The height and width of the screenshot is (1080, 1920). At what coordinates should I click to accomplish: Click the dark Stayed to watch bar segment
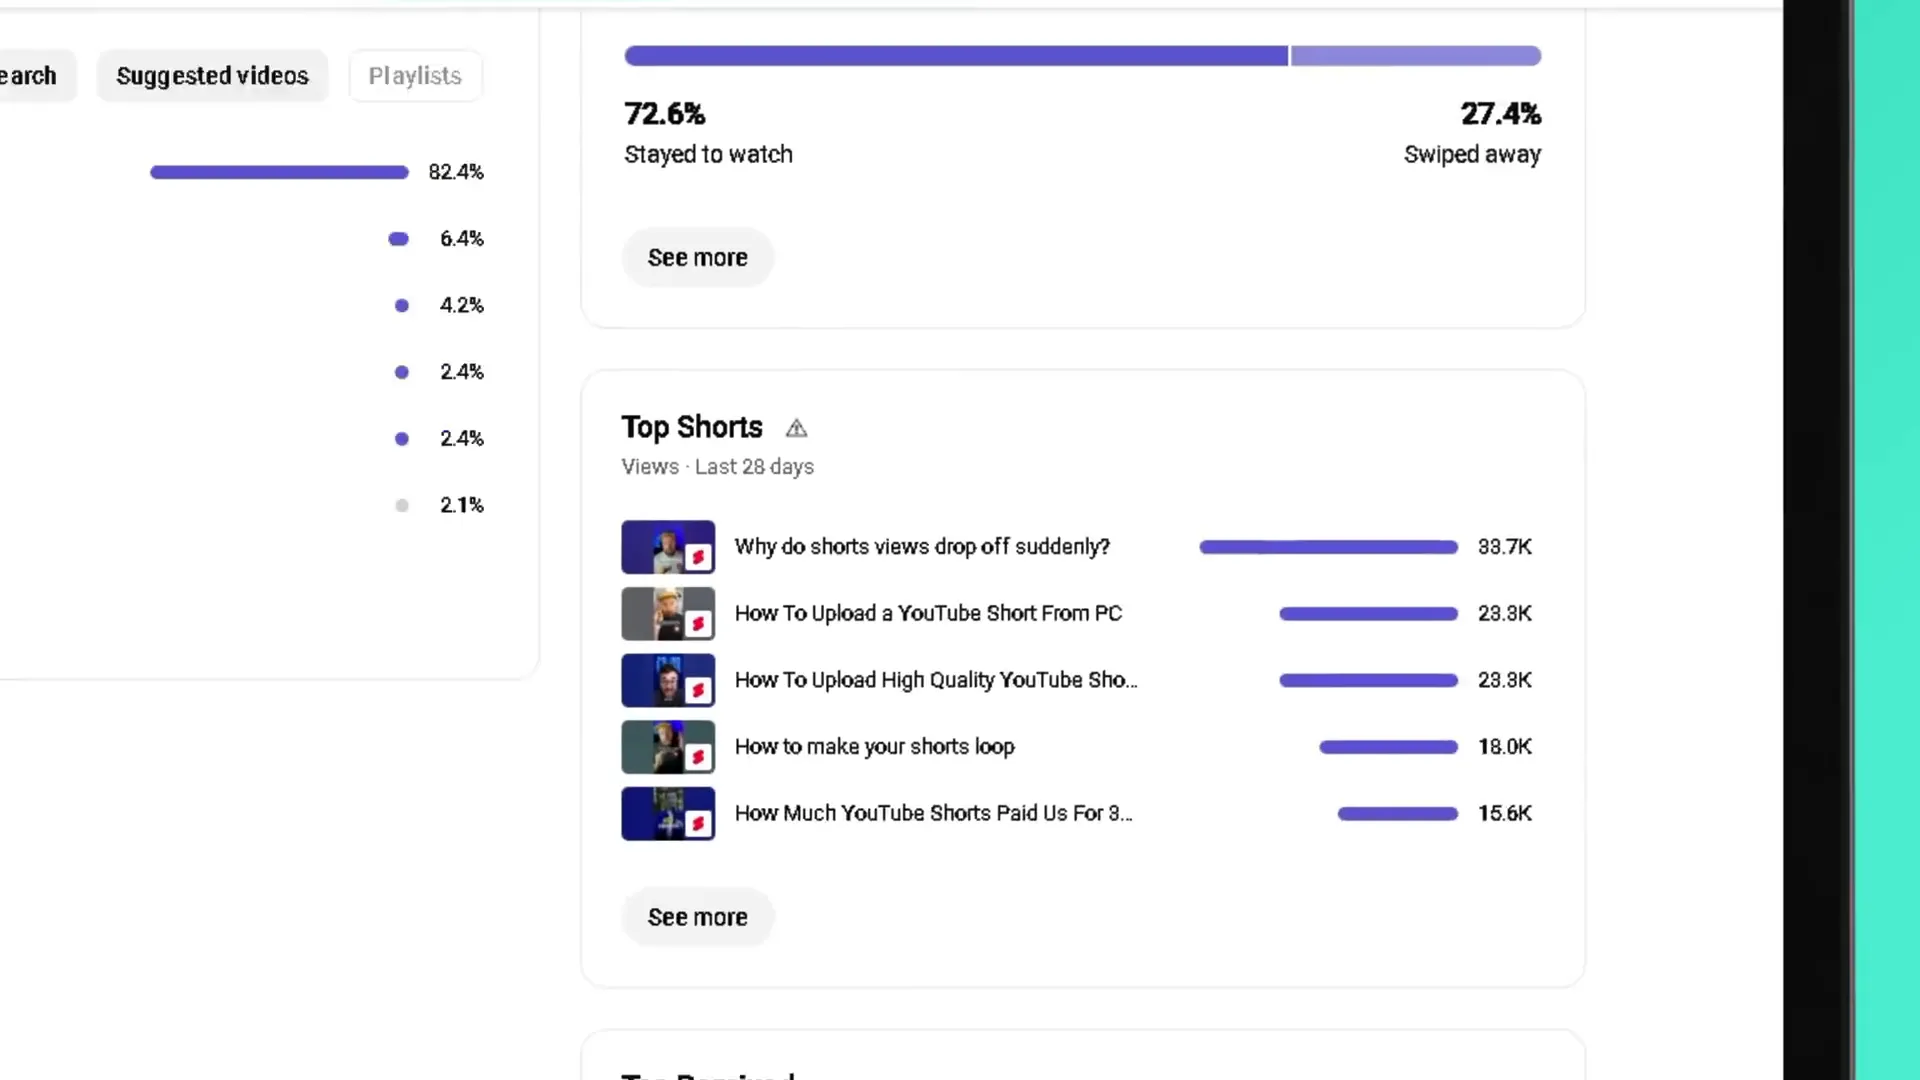(956, 56)
